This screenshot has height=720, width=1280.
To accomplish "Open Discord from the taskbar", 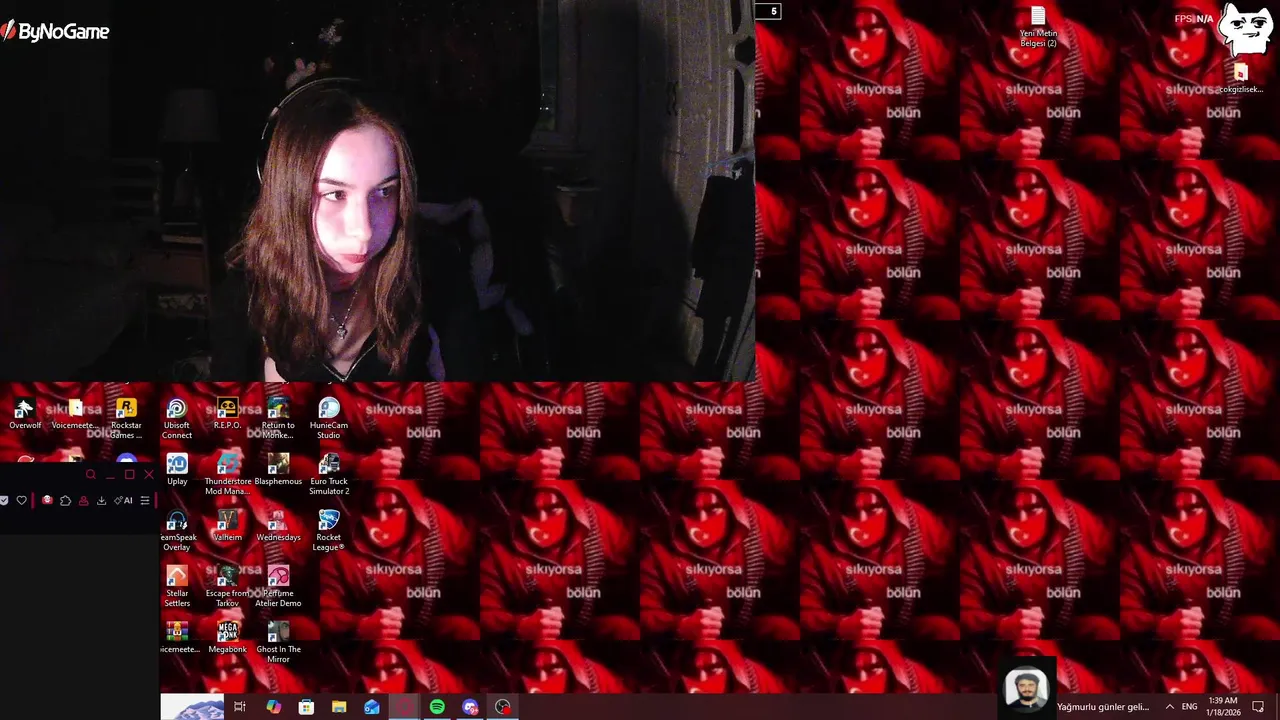I will point(470,707).
